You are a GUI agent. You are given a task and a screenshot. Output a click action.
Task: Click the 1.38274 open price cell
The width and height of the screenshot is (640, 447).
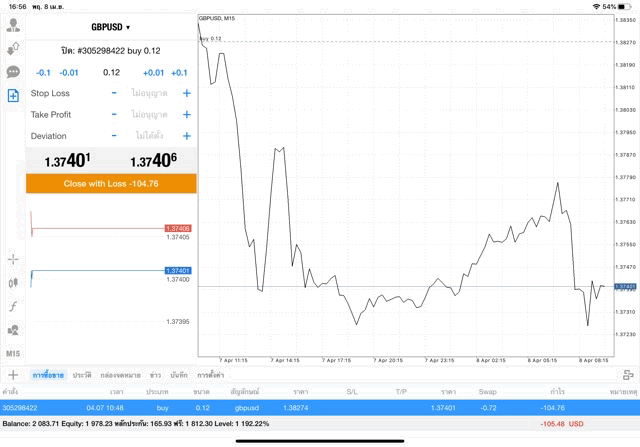[296, 407]
